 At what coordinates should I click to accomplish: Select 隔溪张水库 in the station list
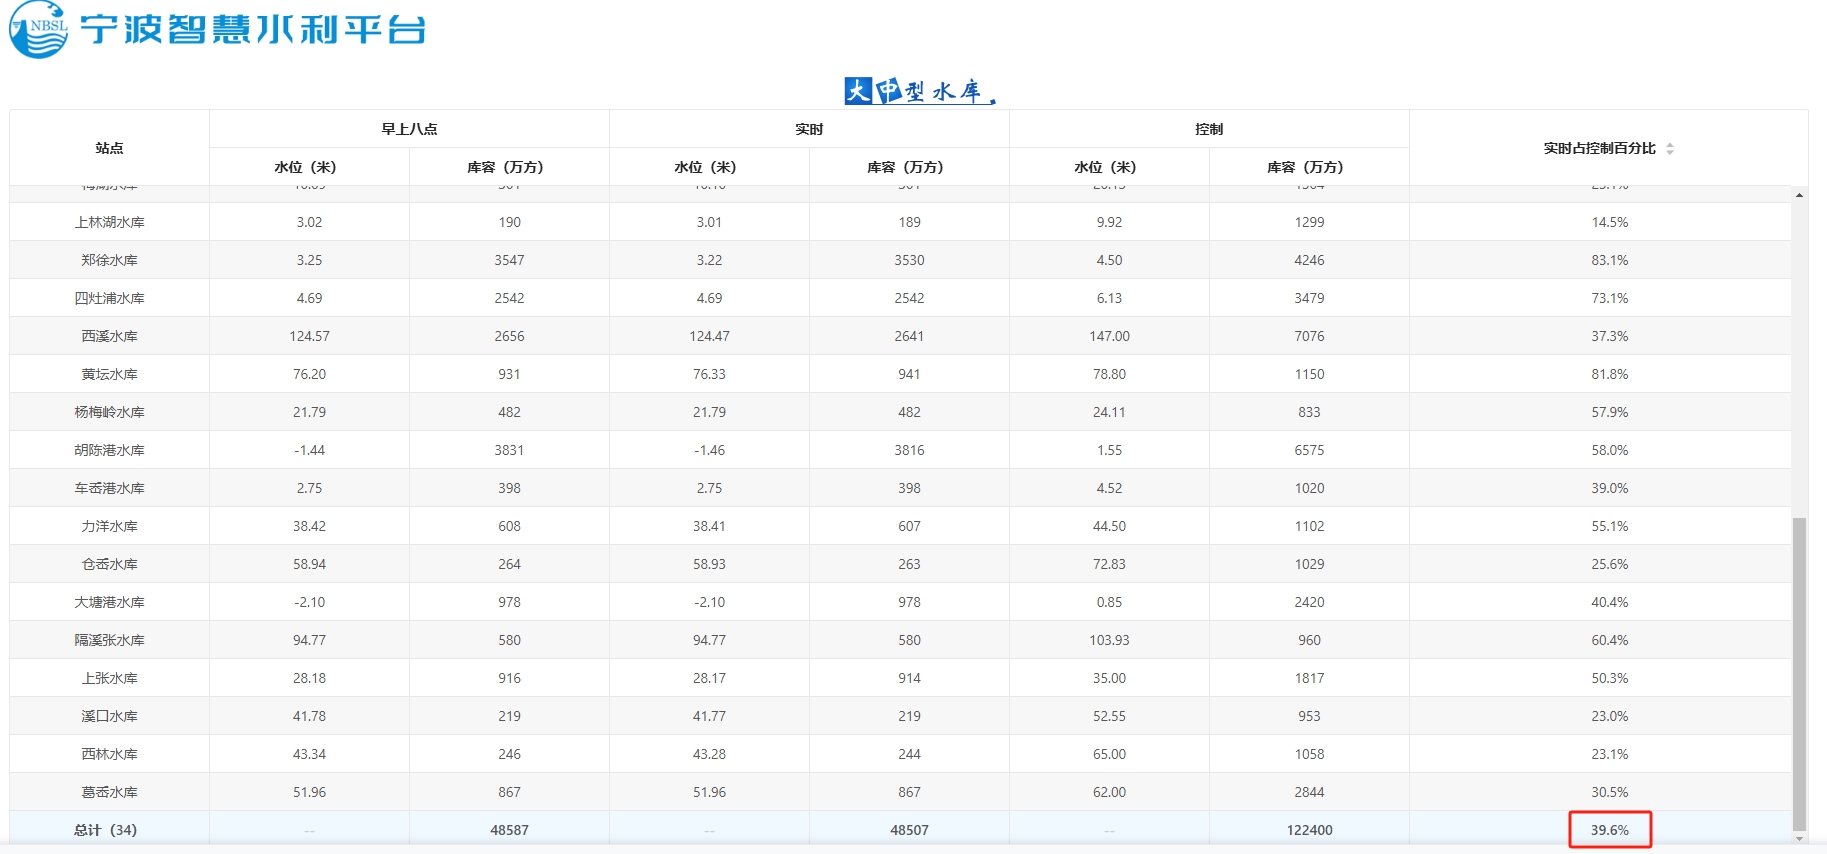(109, 640)
